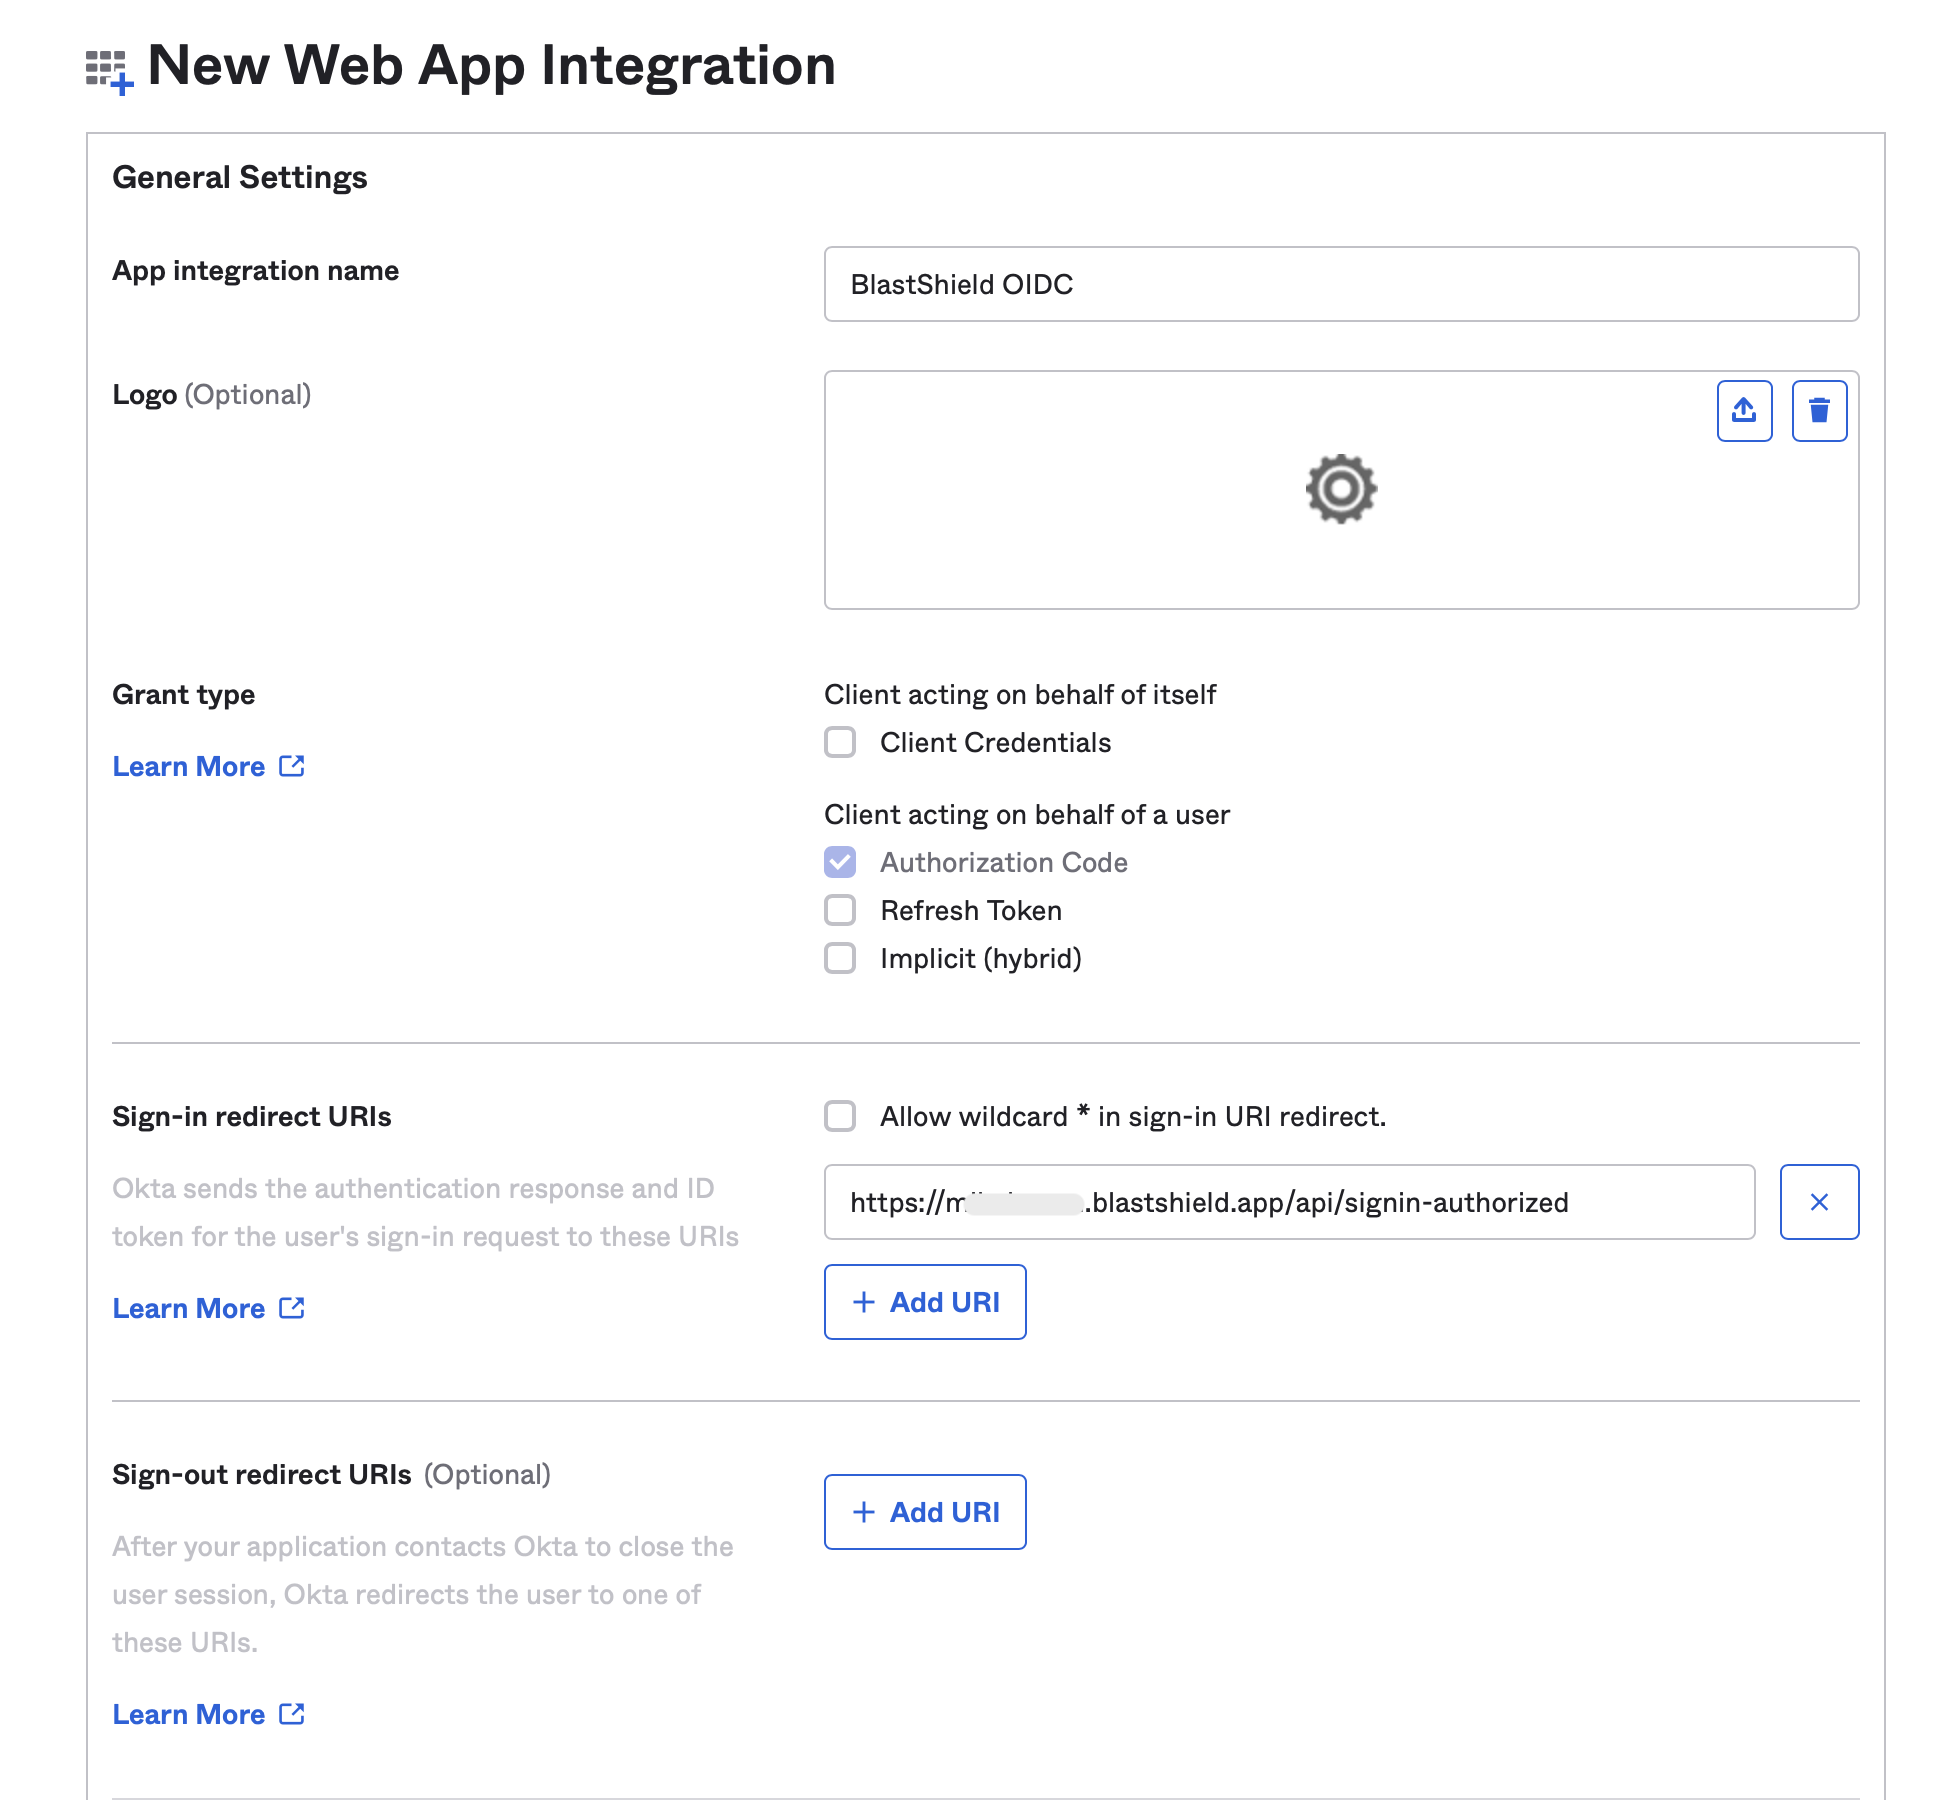Open Learn More under Grant type
This screenshot has height=1800, width=1948.
(189, 766)
